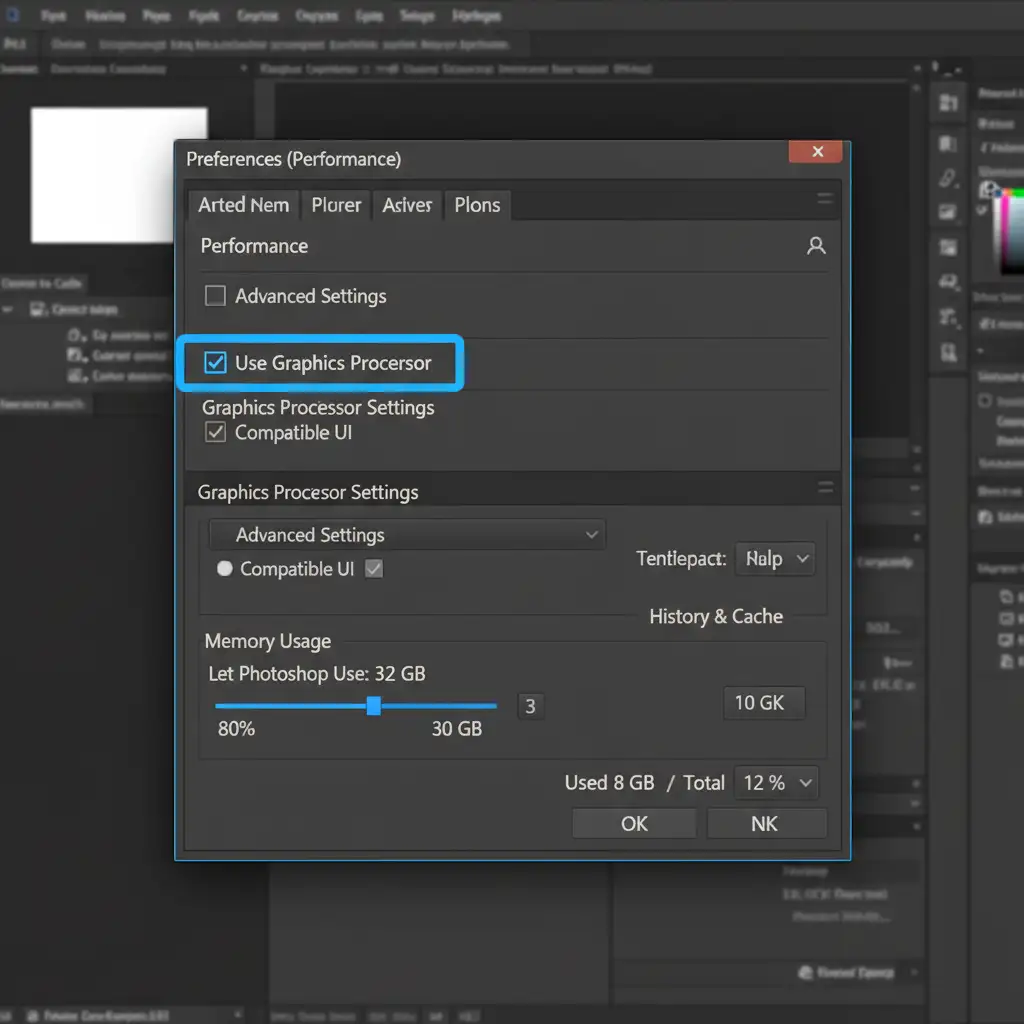
Task: Select the Compatible UI radio button
Action: (x=224, y=569)
